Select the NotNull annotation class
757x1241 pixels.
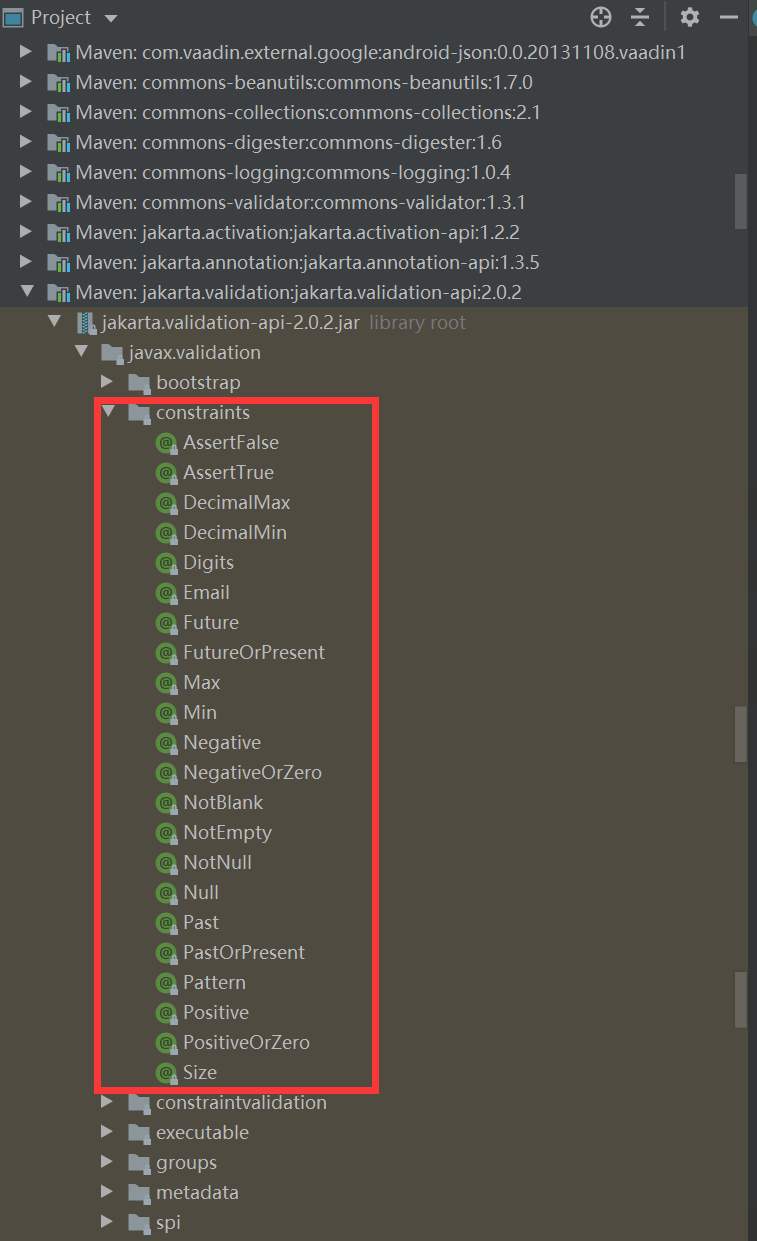(x=217, y=862)
